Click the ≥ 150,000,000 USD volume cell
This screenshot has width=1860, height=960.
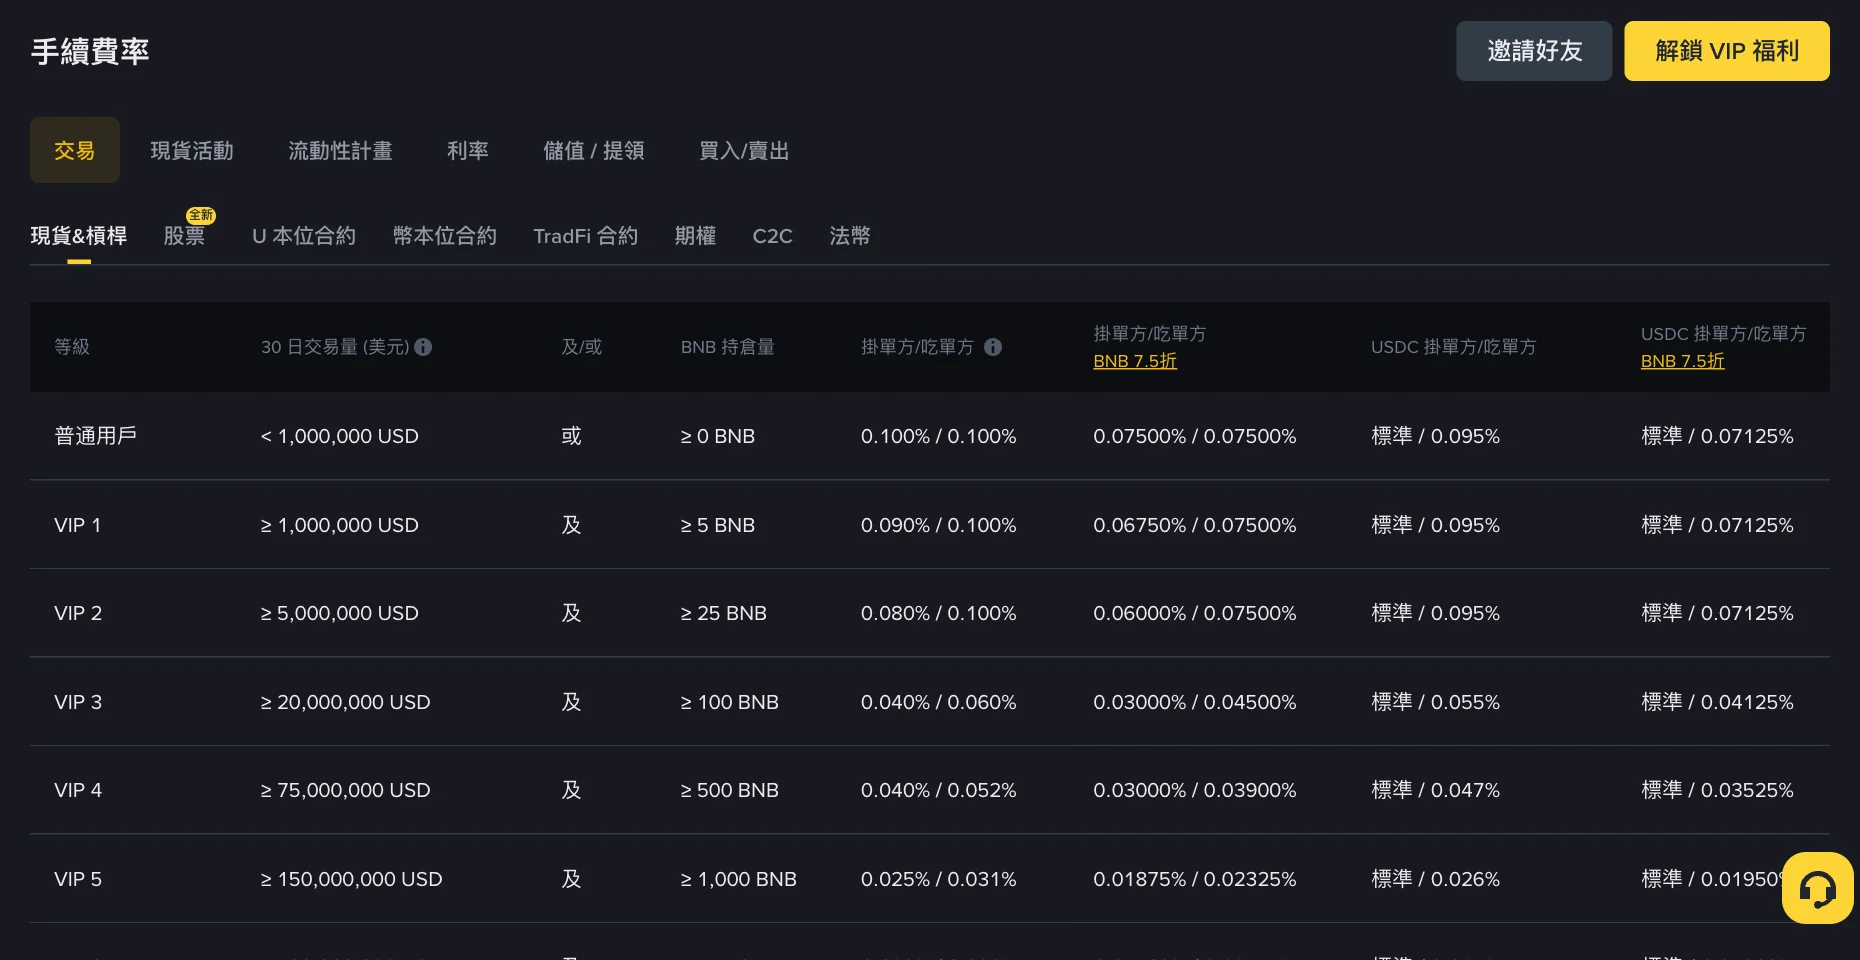[x=351, y=879]
